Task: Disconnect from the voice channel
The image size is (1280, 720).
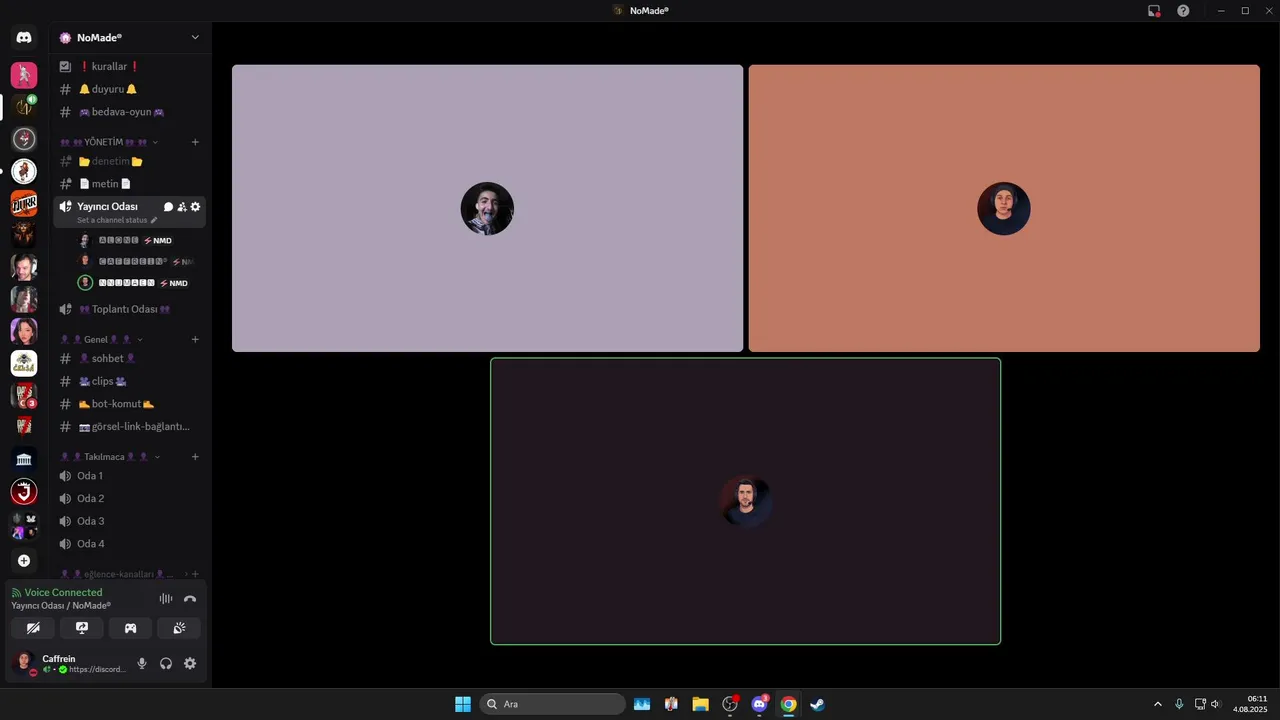Action: point(190,599)
